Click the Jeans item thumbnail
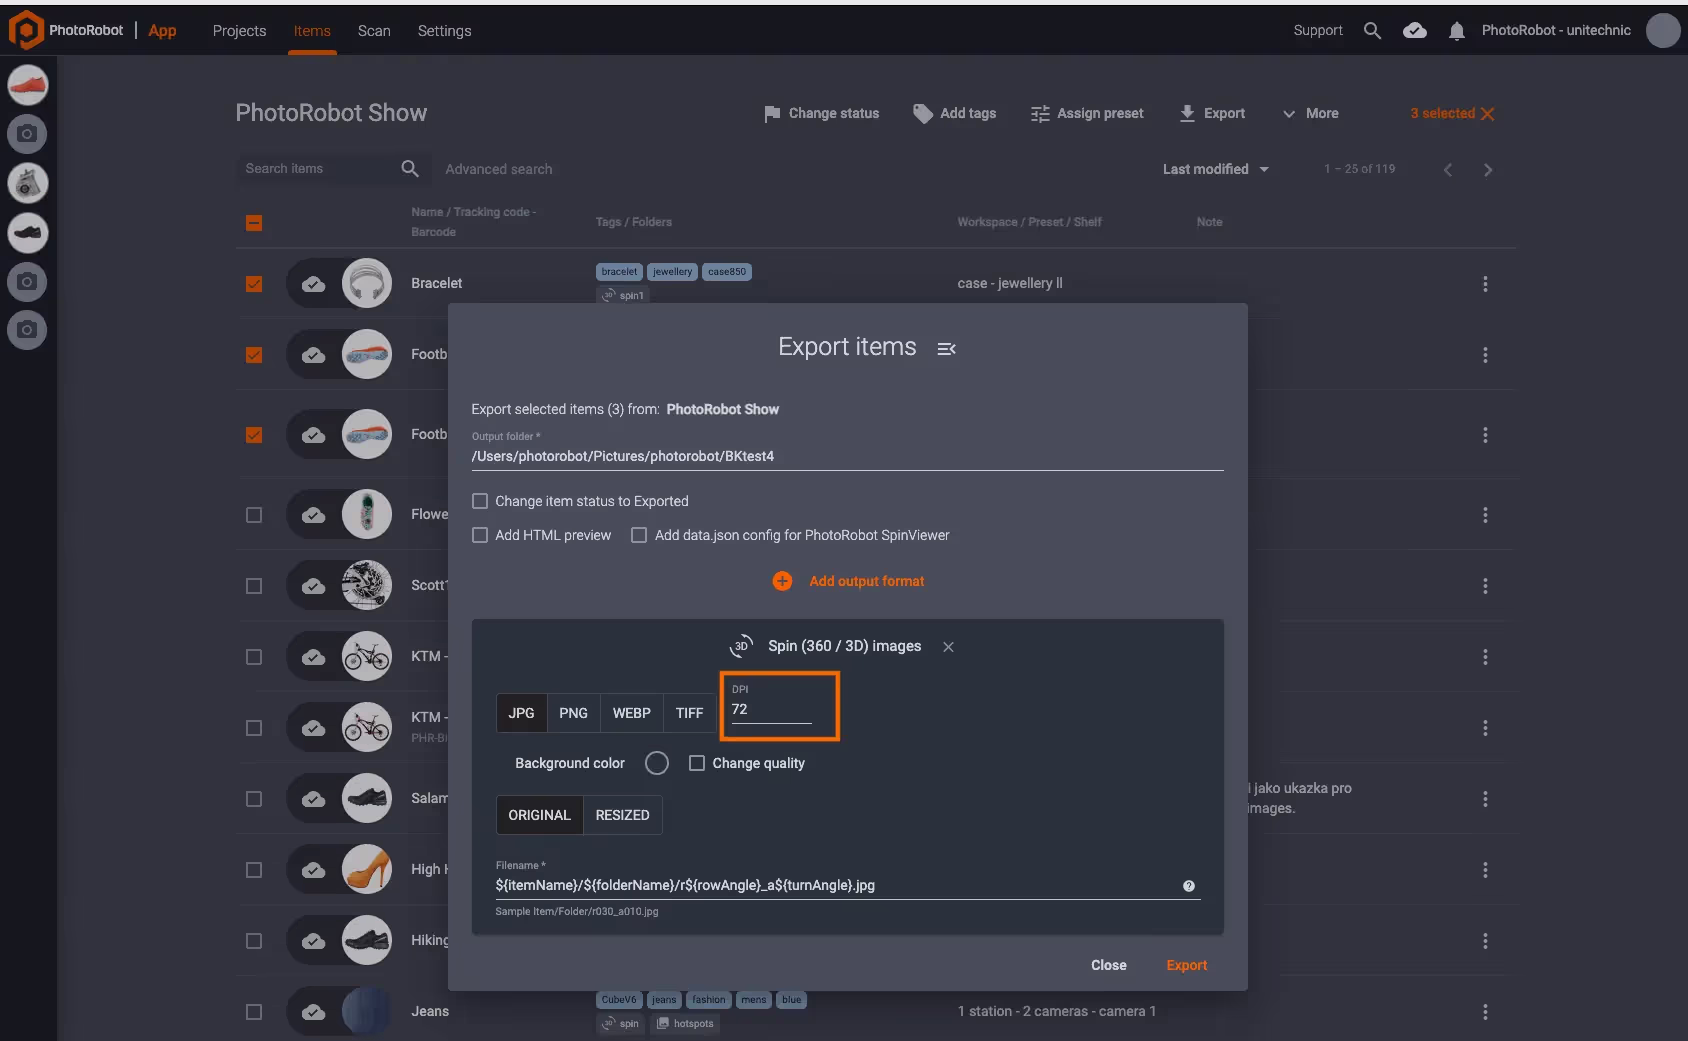Image resolution: width=1688 pixels, height=1041 pixels. pos(366,1011)
